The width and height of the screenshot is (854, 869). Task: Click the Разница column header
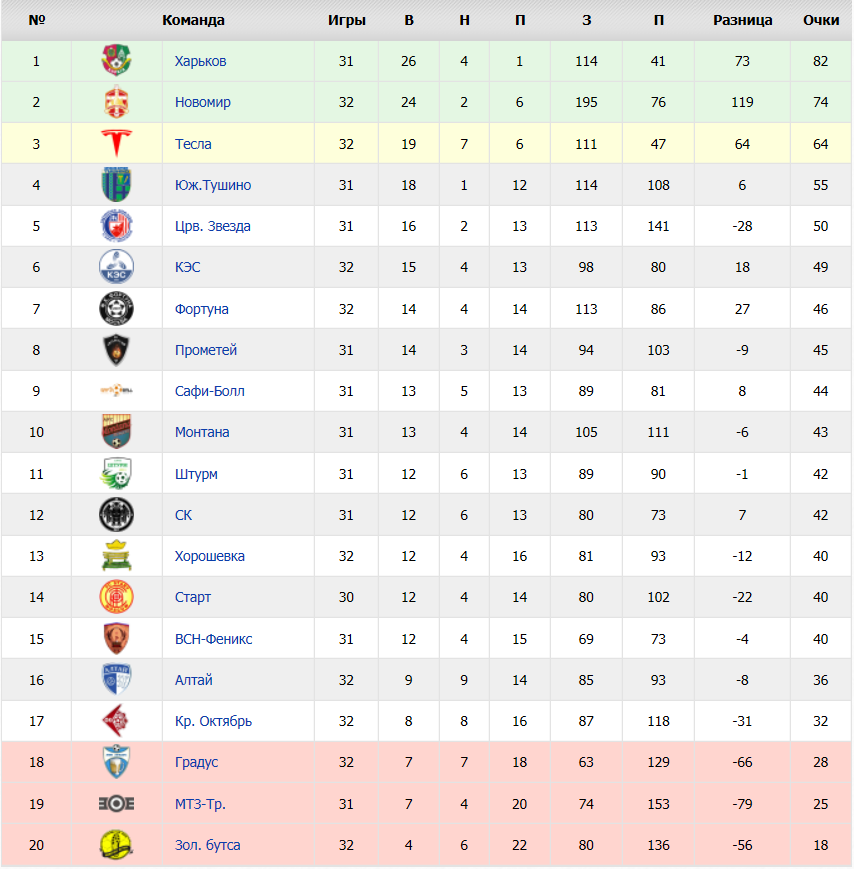pos(742,21)
